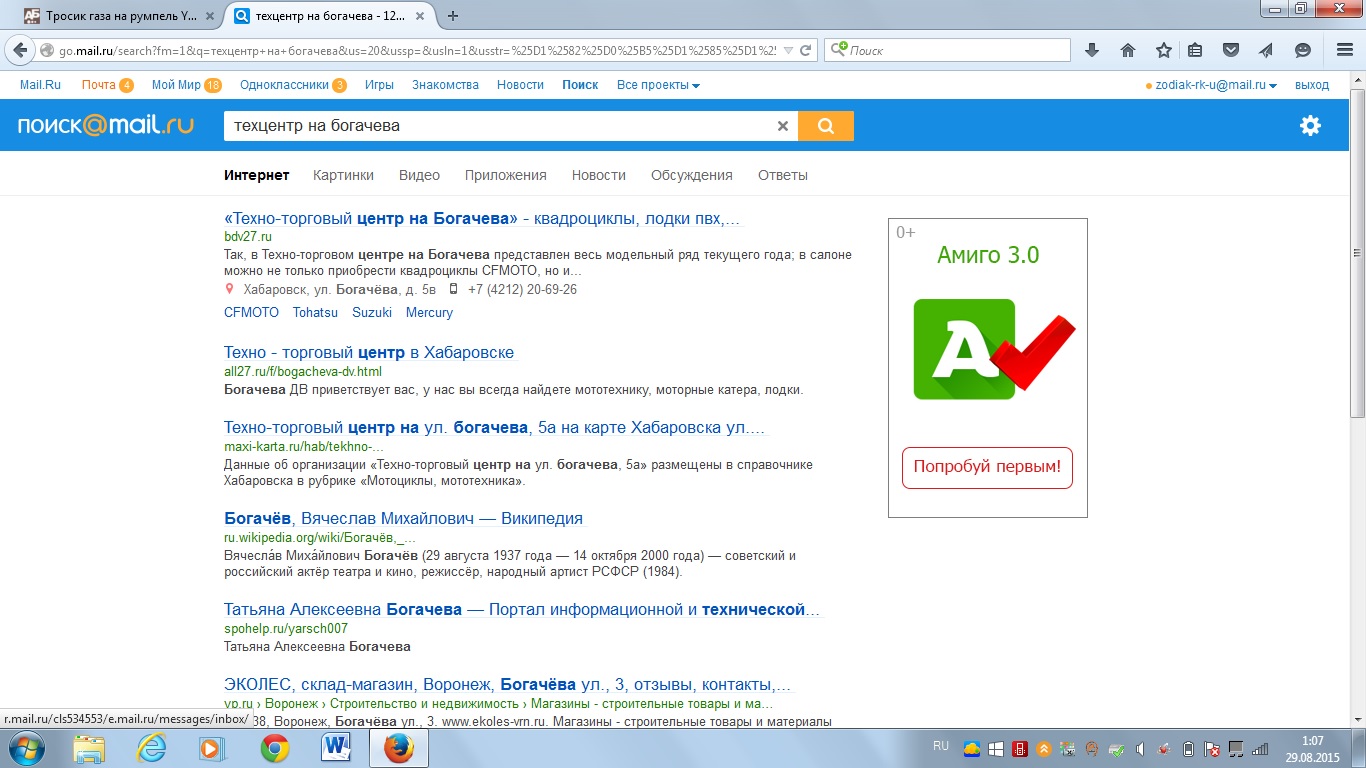This screenshot has height=768, width=1366.
Task: Open the Татьяна Алексеевна Богачева result
Action: (x=521, y=610)
